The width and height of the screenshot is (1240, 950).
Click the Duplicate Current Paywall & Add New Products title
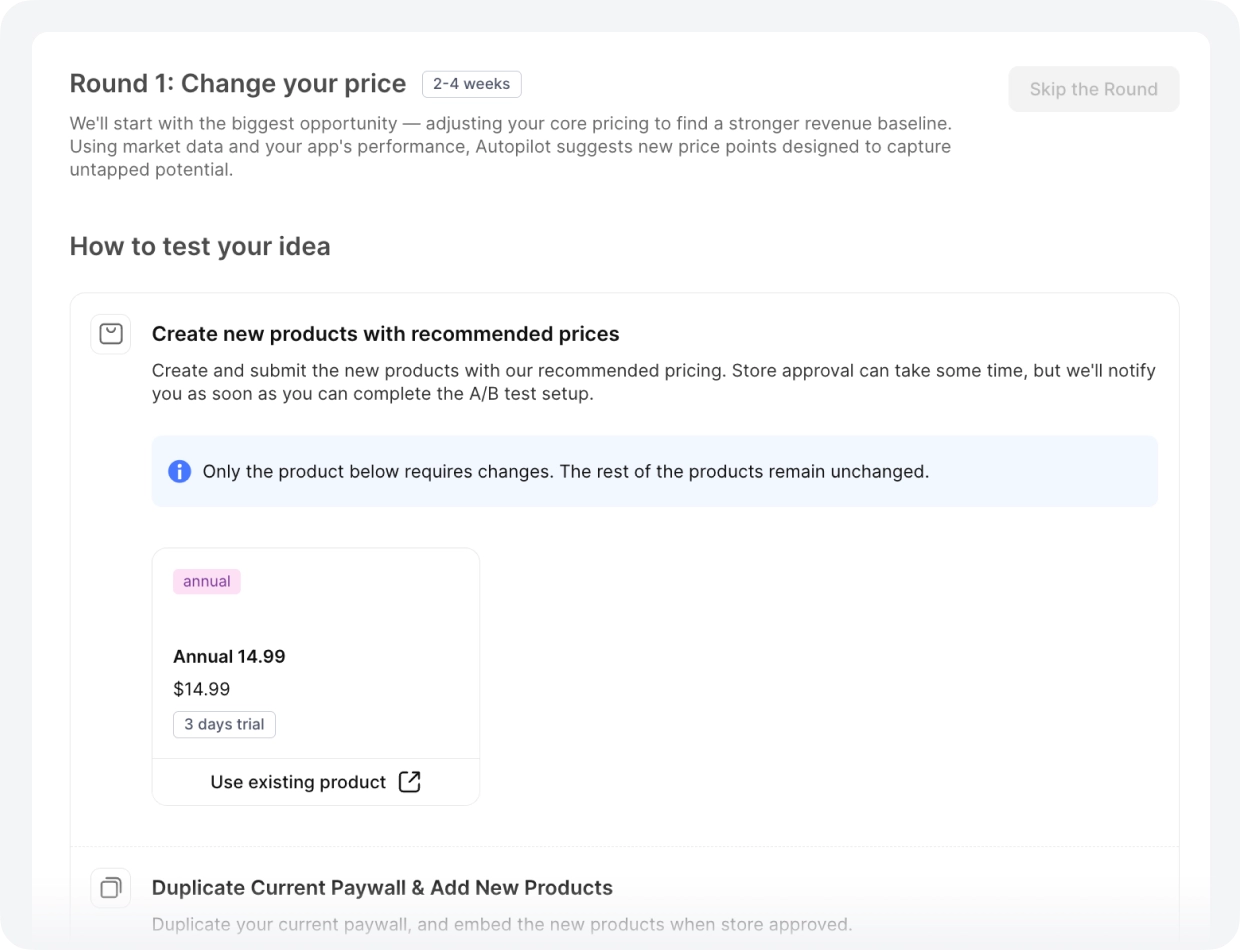(x=382, y=888)
